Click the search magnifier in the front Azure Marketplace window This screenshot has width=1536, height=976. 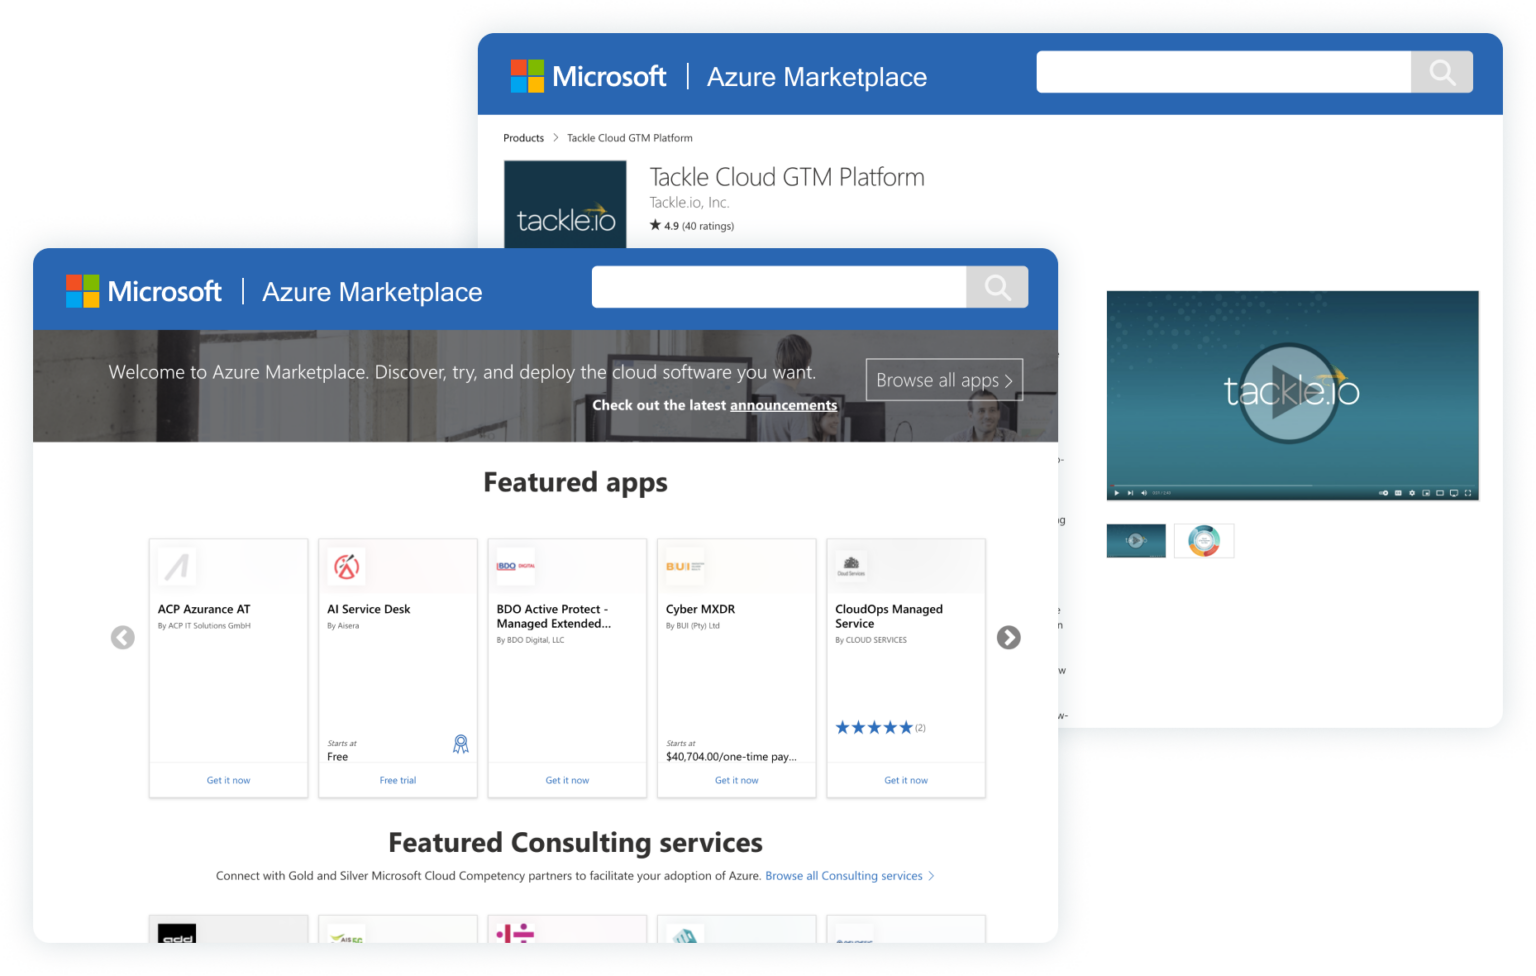pos(997,287)
